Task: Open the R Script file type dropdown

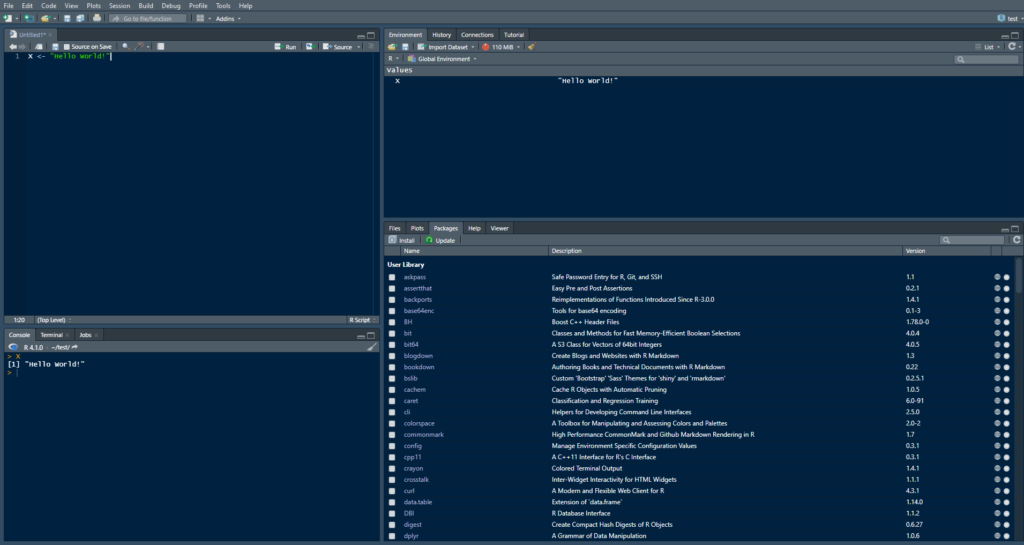Action: point(362,320)
